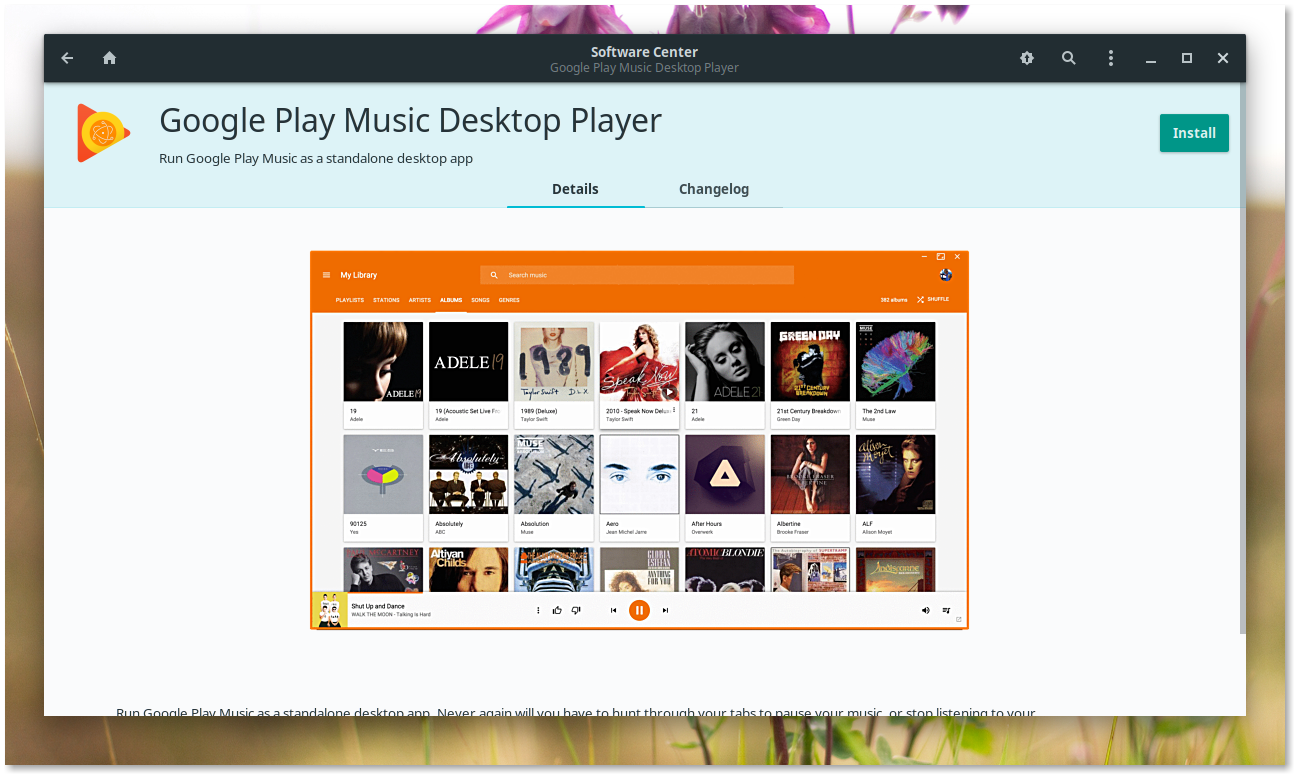Screen dimensions: 1294x774
Task: Install Google Play Music Desktop Player
Action: 1194,133
